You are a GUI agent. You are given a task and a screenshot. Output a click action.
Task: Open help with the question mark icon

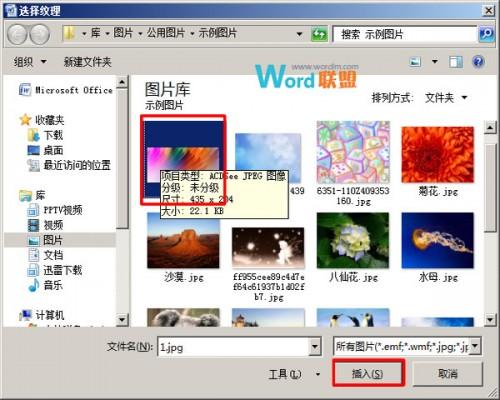tap(478, 62)
